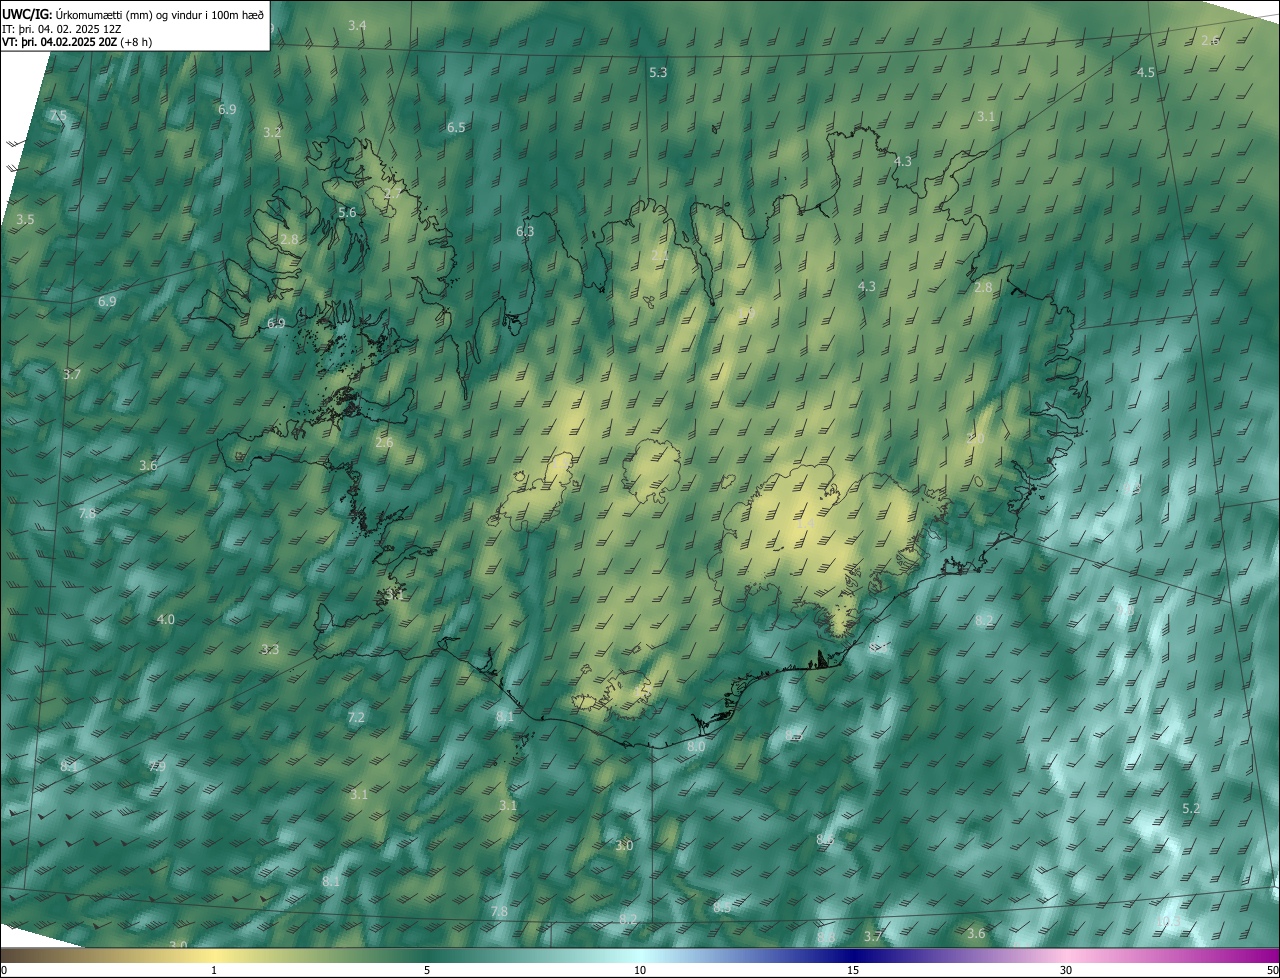Screen dimensions: 1280x978
Task: Click the 3.2 value north of the Westfjords
Action: (x=272, y=132)
